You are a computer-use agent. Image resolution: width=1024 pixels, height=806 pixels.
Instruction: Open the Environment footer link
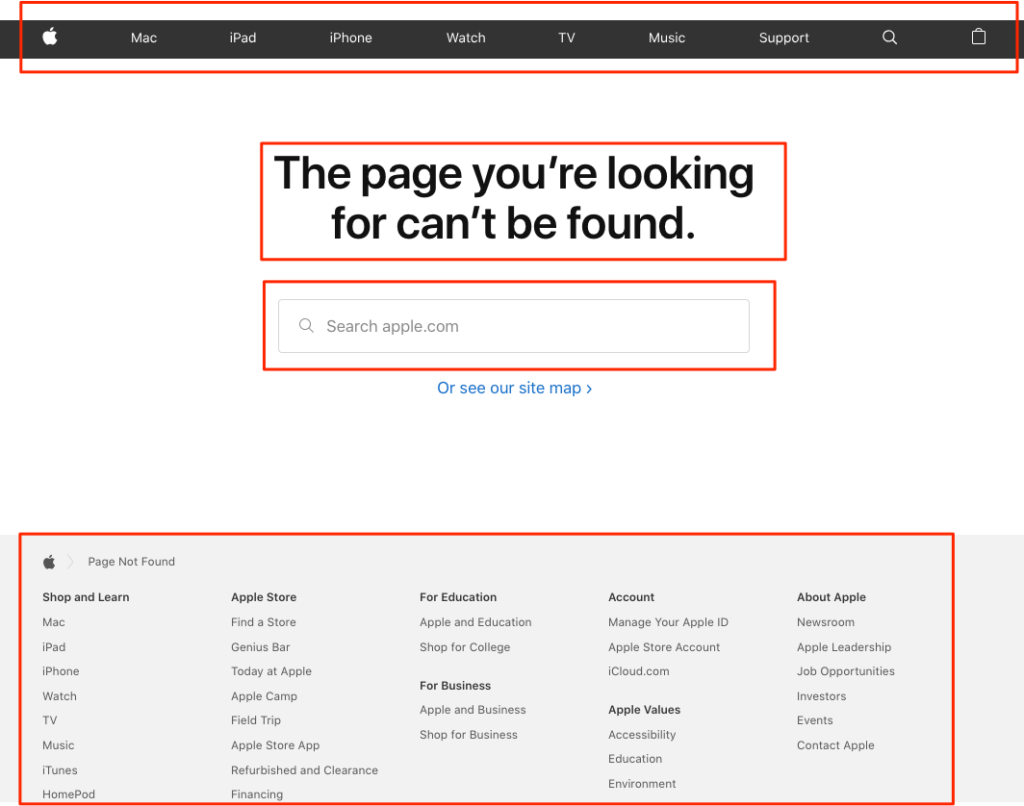[x=642, y=784]
